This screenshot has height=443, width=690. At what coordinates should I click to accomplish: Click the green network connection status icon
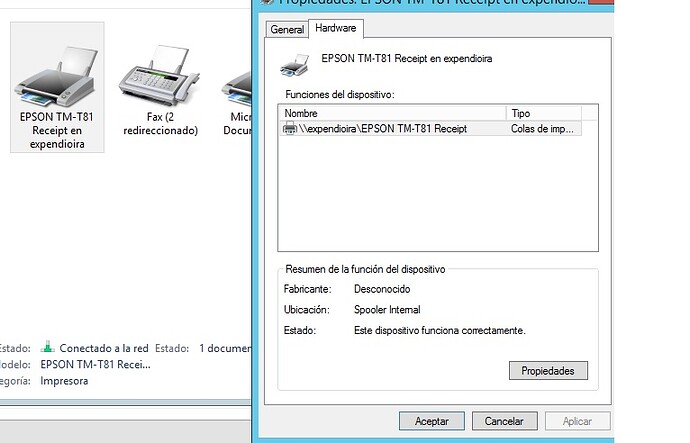(48, 347)
